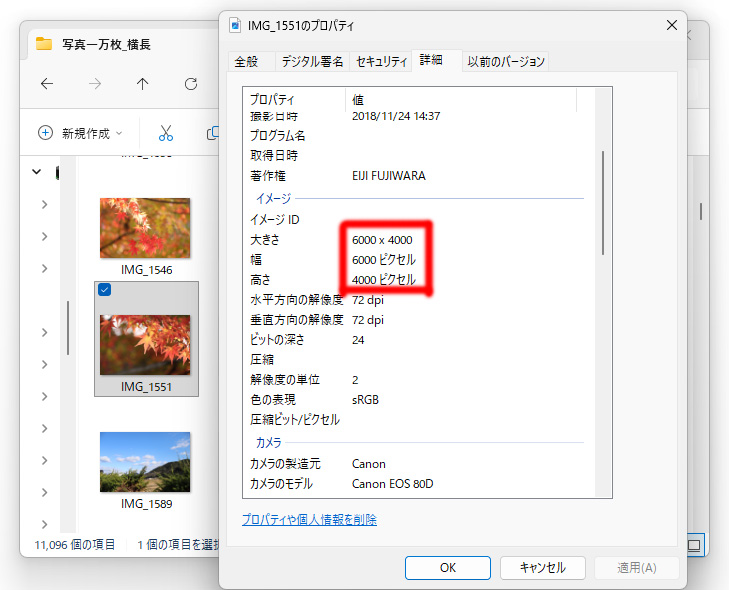Click the Cut scissors icon
The image size is (729, 590).
(166, 133)
